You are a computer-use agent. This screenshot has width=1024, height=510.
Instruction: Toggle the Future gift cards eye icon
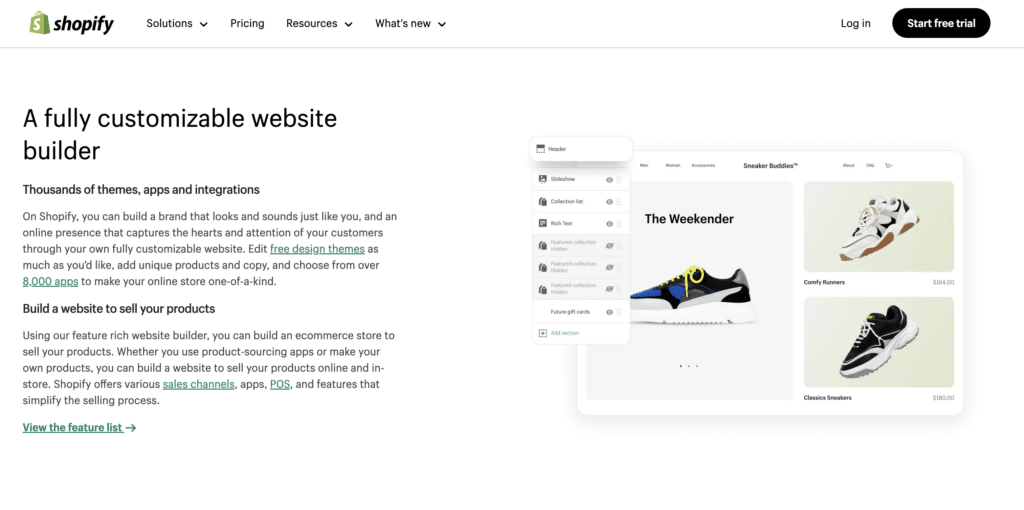pos(609,312)
